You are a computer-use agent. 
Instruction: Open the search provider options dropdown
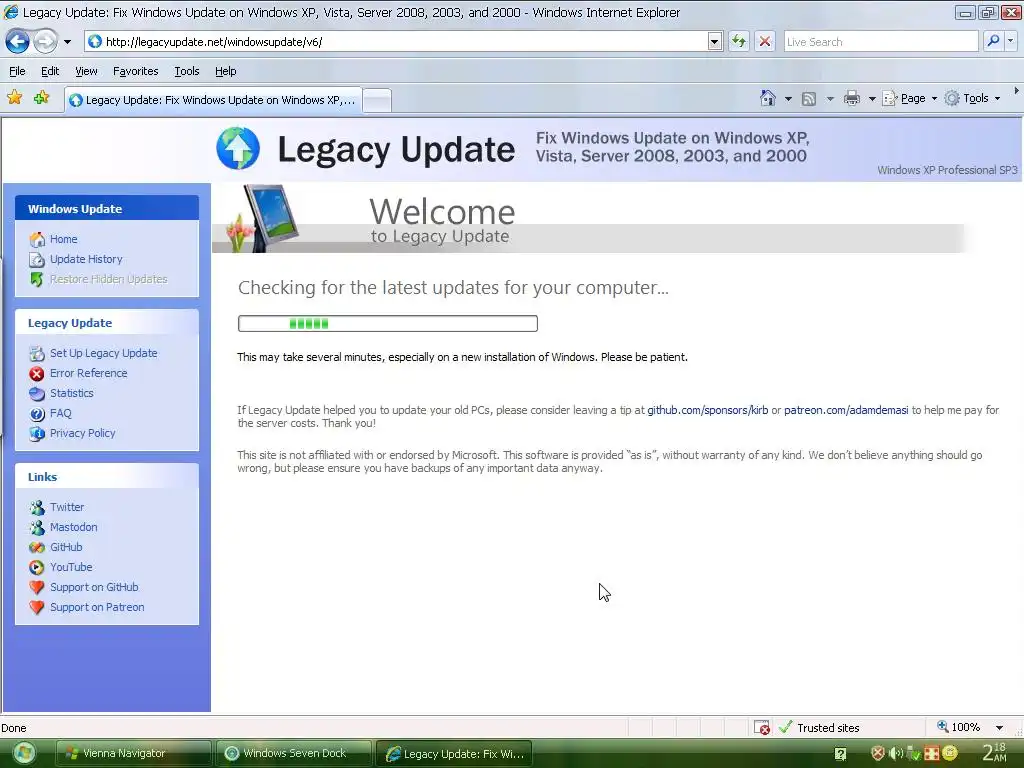pos(1010,41)
